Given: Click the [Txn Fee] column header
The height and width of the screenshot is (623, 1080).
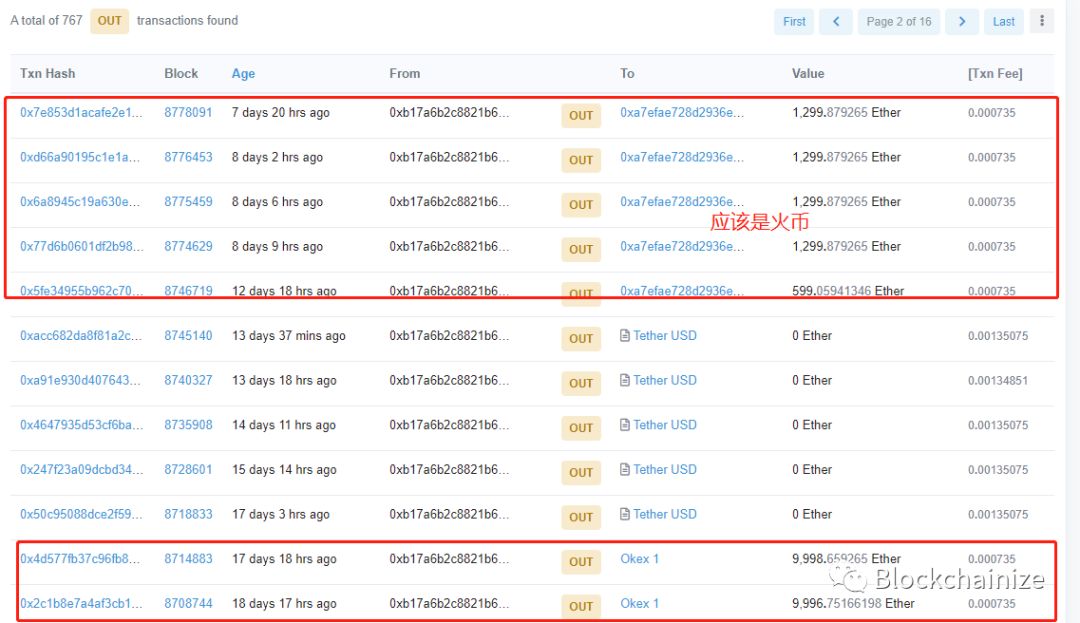Looking at the screenshot, I should pyautogui.click(x=995, y=74).
